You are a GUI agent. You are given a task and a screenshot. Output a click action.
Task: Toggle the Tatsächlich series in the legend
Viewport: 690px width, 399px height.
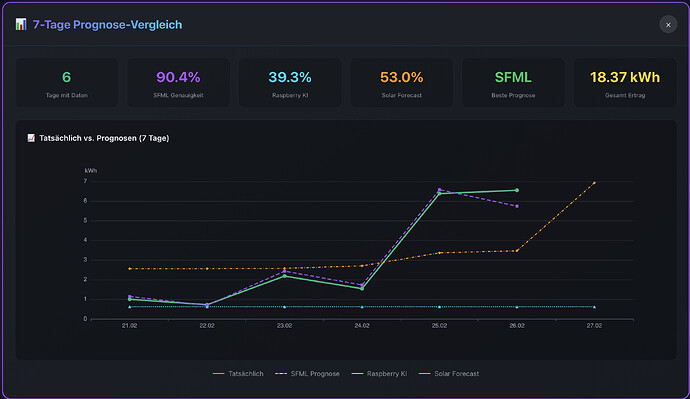pos(238,373)
